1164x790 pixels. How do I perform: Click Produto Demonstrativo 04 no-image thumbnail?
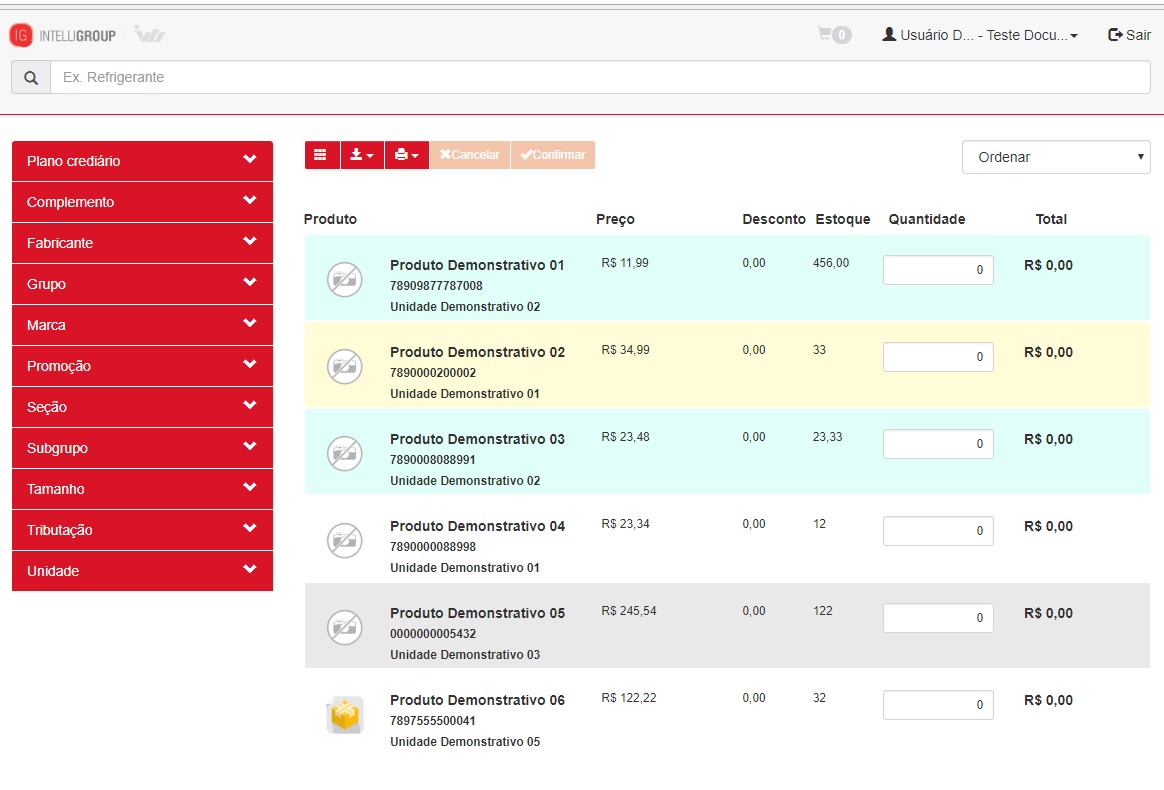pos(344,541)
